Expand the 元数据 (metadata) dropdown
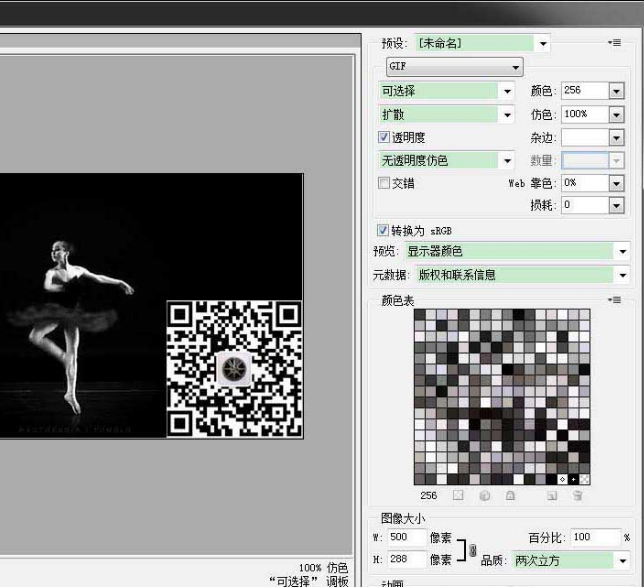Image resolution: width=644 pixels, height=587 pixels. click(623, 274)
